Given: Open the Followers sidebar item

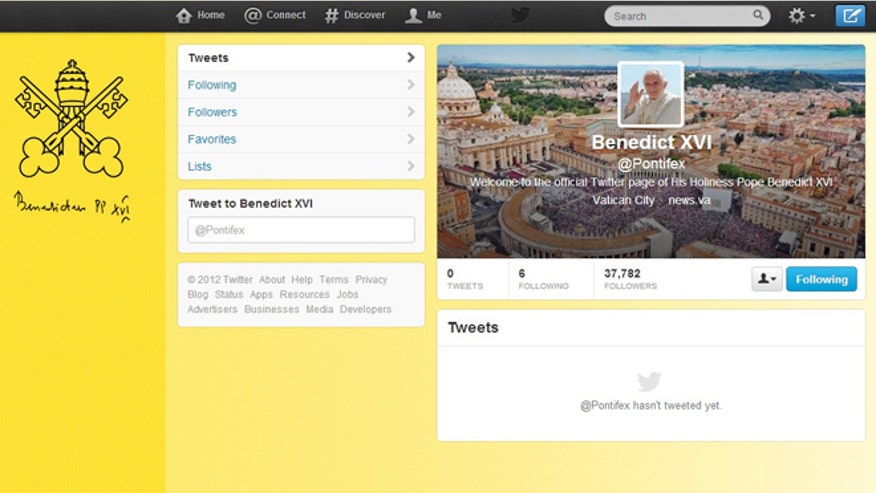Looking at the screenshot, I should (301, 112).
